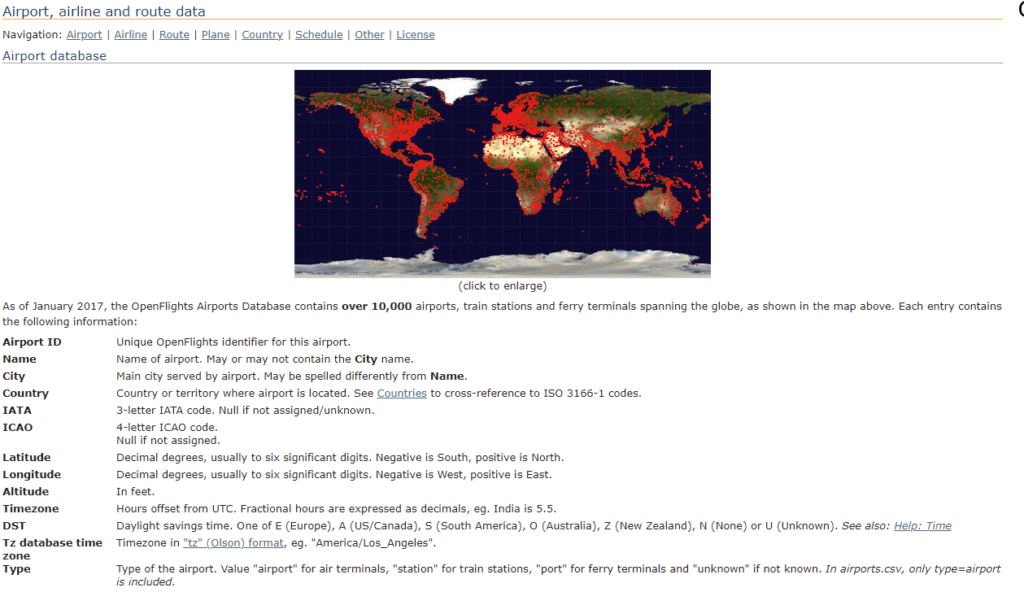Click the "Airport database" section heading
Viewport: 1024px width, 592px height.
[54, 55]
